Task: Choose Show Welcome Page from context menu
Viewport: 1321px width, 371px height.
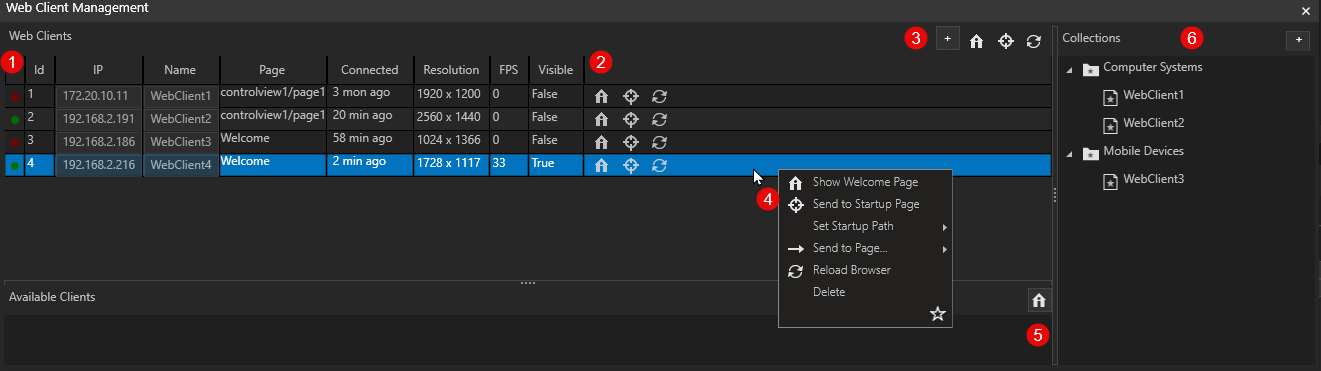Action: click(865, 182)
